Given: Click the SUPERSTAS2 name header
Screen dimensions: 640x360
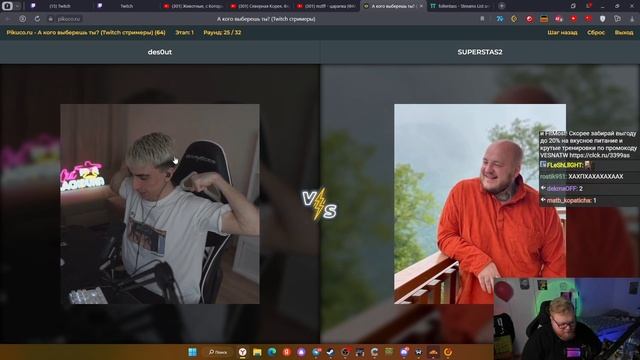Looking at the screenshot, I should pyautogui.click(x=480, y=52).
